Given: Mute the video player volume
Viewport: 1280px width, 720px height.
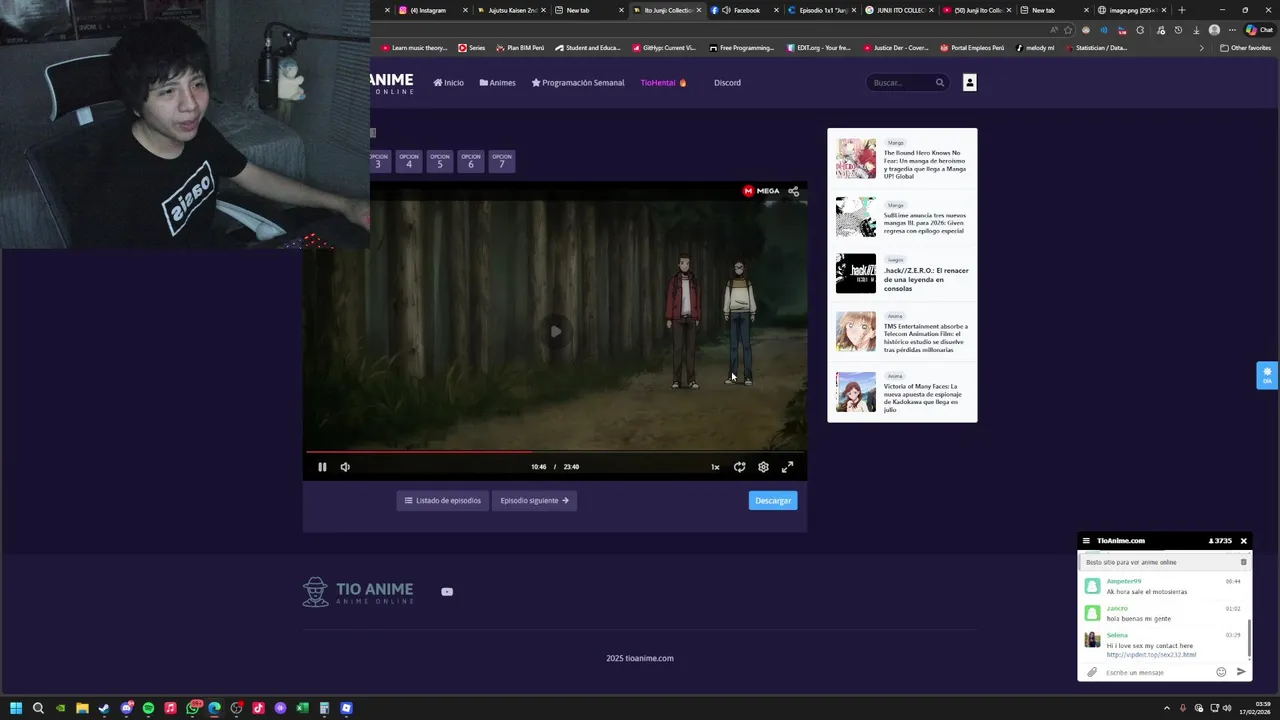Looking at the screenshot, I should 345,467.
